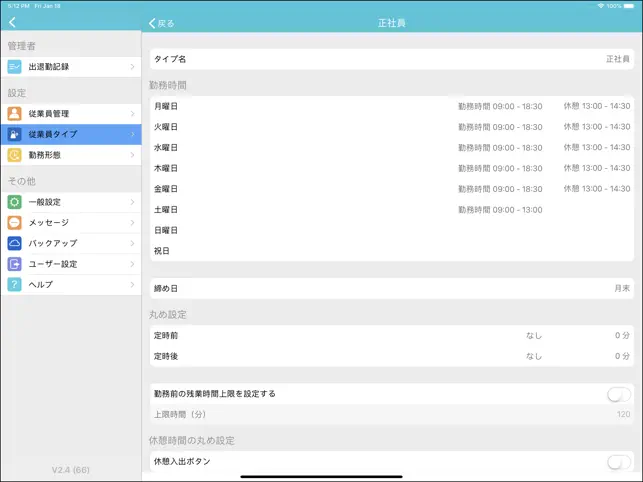Open 出退勤記録 menu item

71,66
